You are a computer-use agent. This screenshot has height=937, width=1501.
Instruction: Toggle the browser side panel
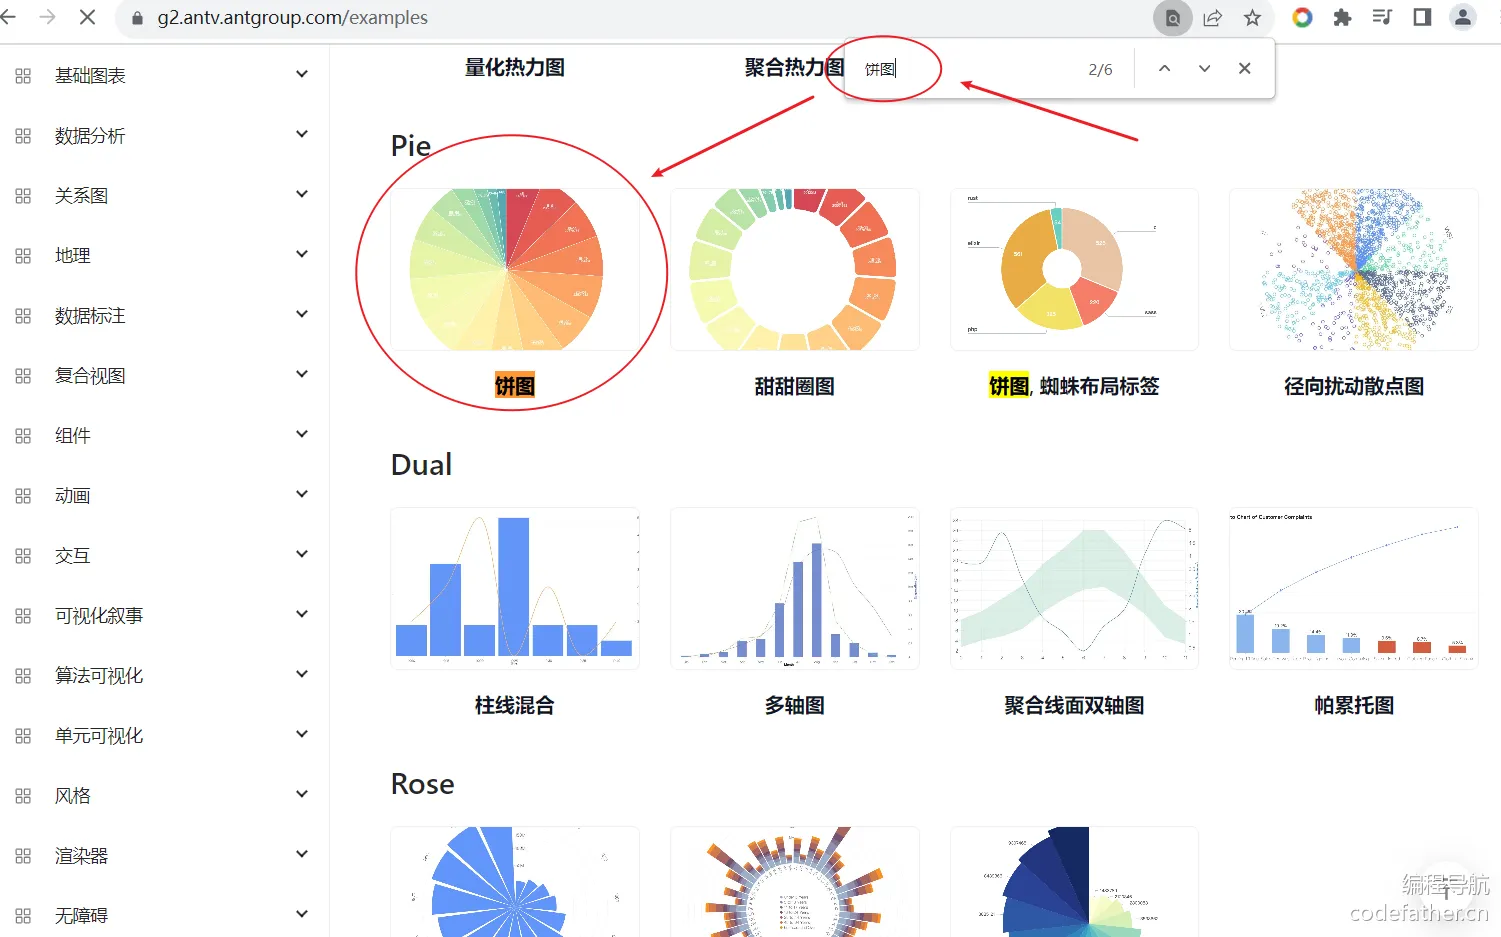pyautogui.click(x=1422, y=17)
